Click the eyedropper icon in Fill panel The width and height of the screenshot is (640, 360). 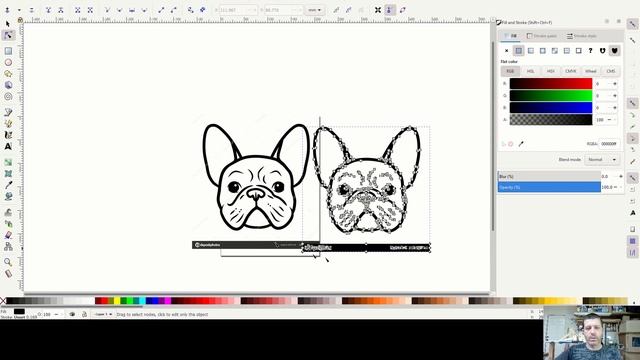(x=521, y=144)
